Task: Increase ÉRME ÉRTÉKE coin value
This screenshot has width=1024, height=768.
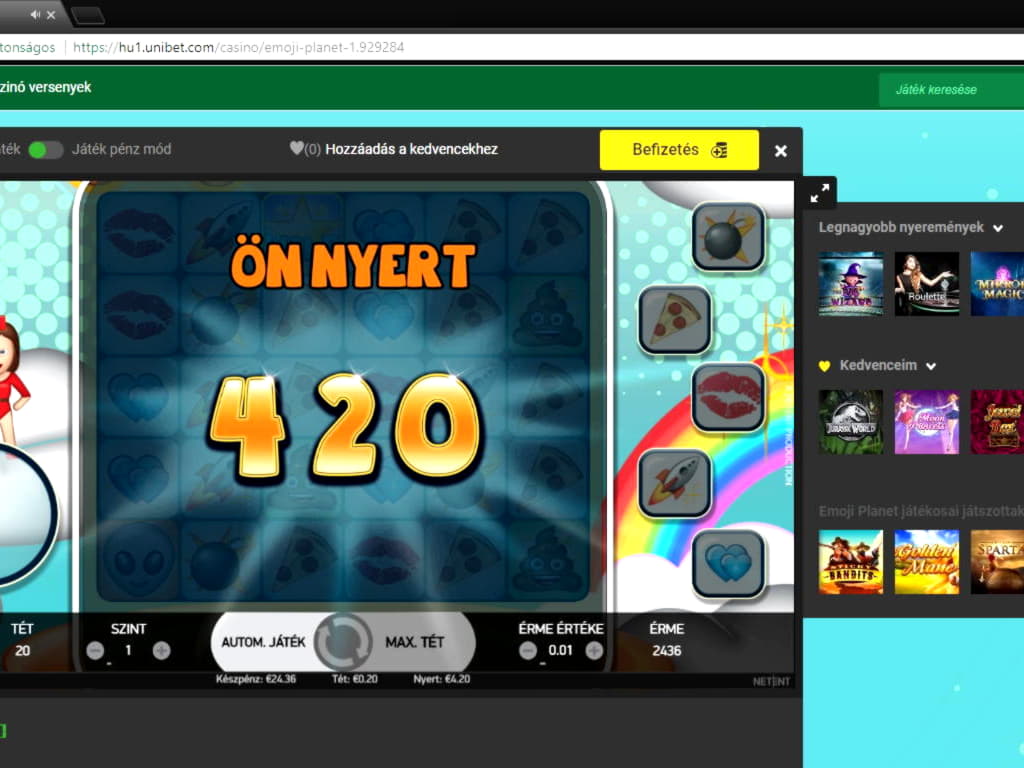Action: [594, 650]
